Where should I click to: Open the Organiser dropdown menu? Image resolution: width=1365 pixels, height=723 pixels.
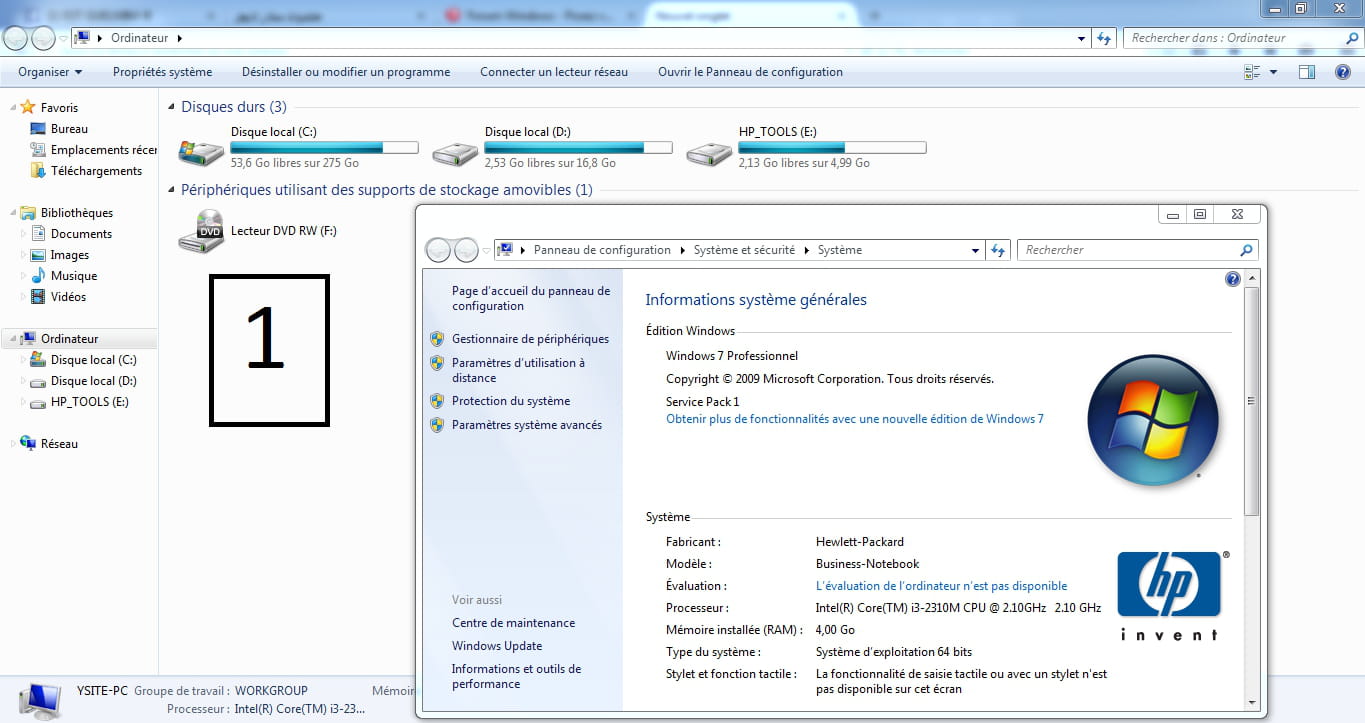pyautogui.click(x=50, y=72)
